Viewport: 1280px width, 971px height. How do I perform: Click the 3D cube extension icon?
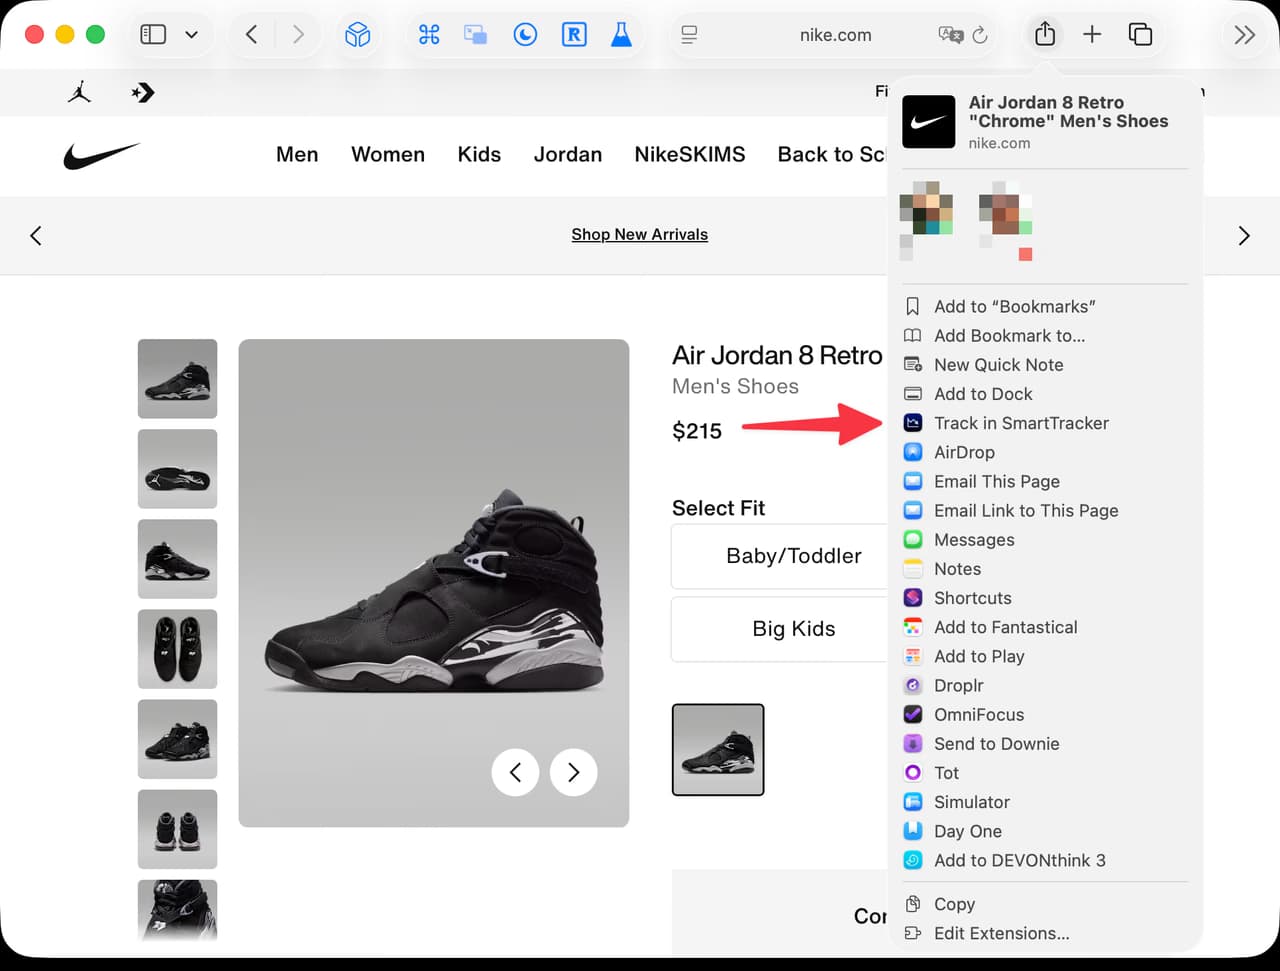tap(357, 35)
